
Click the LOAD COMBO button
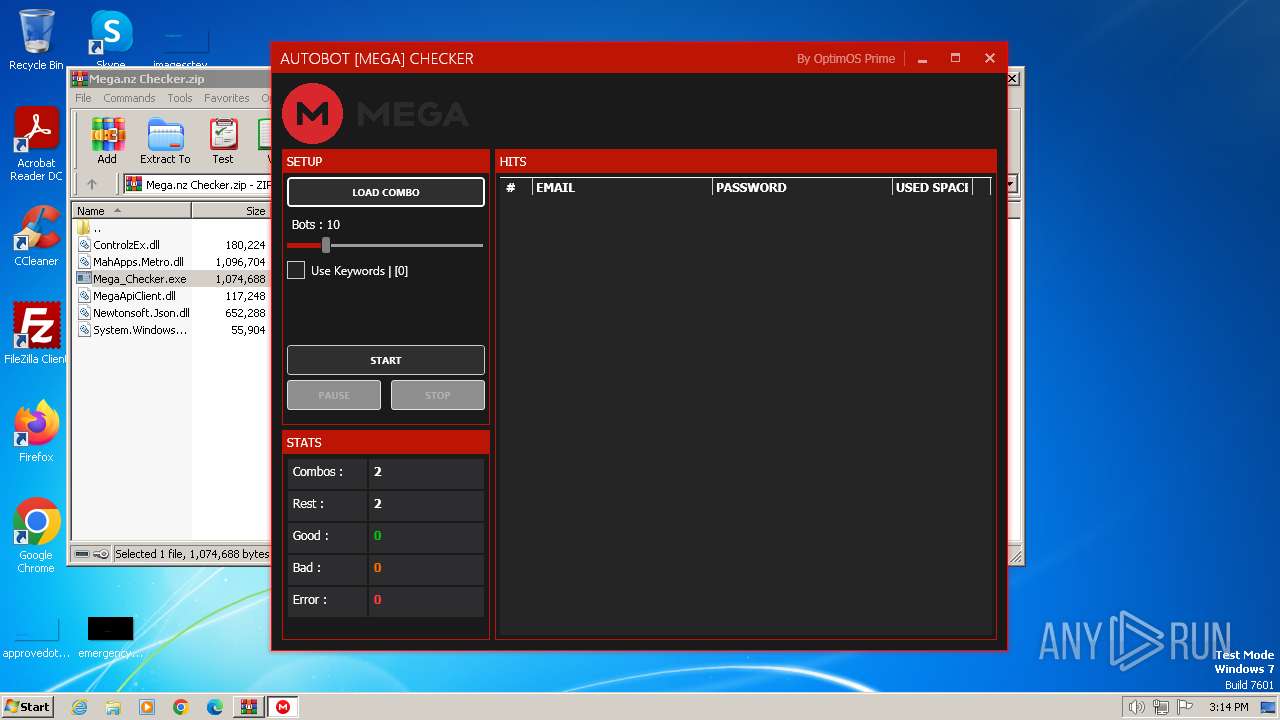click(386, 192)
